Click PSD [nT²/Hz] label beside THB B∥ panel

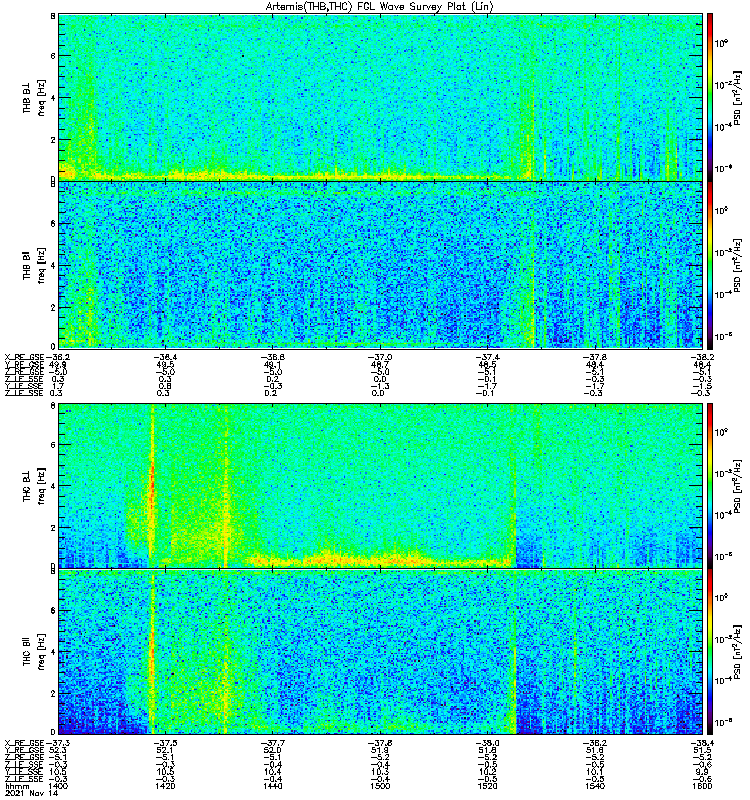(x=737, y=265)
